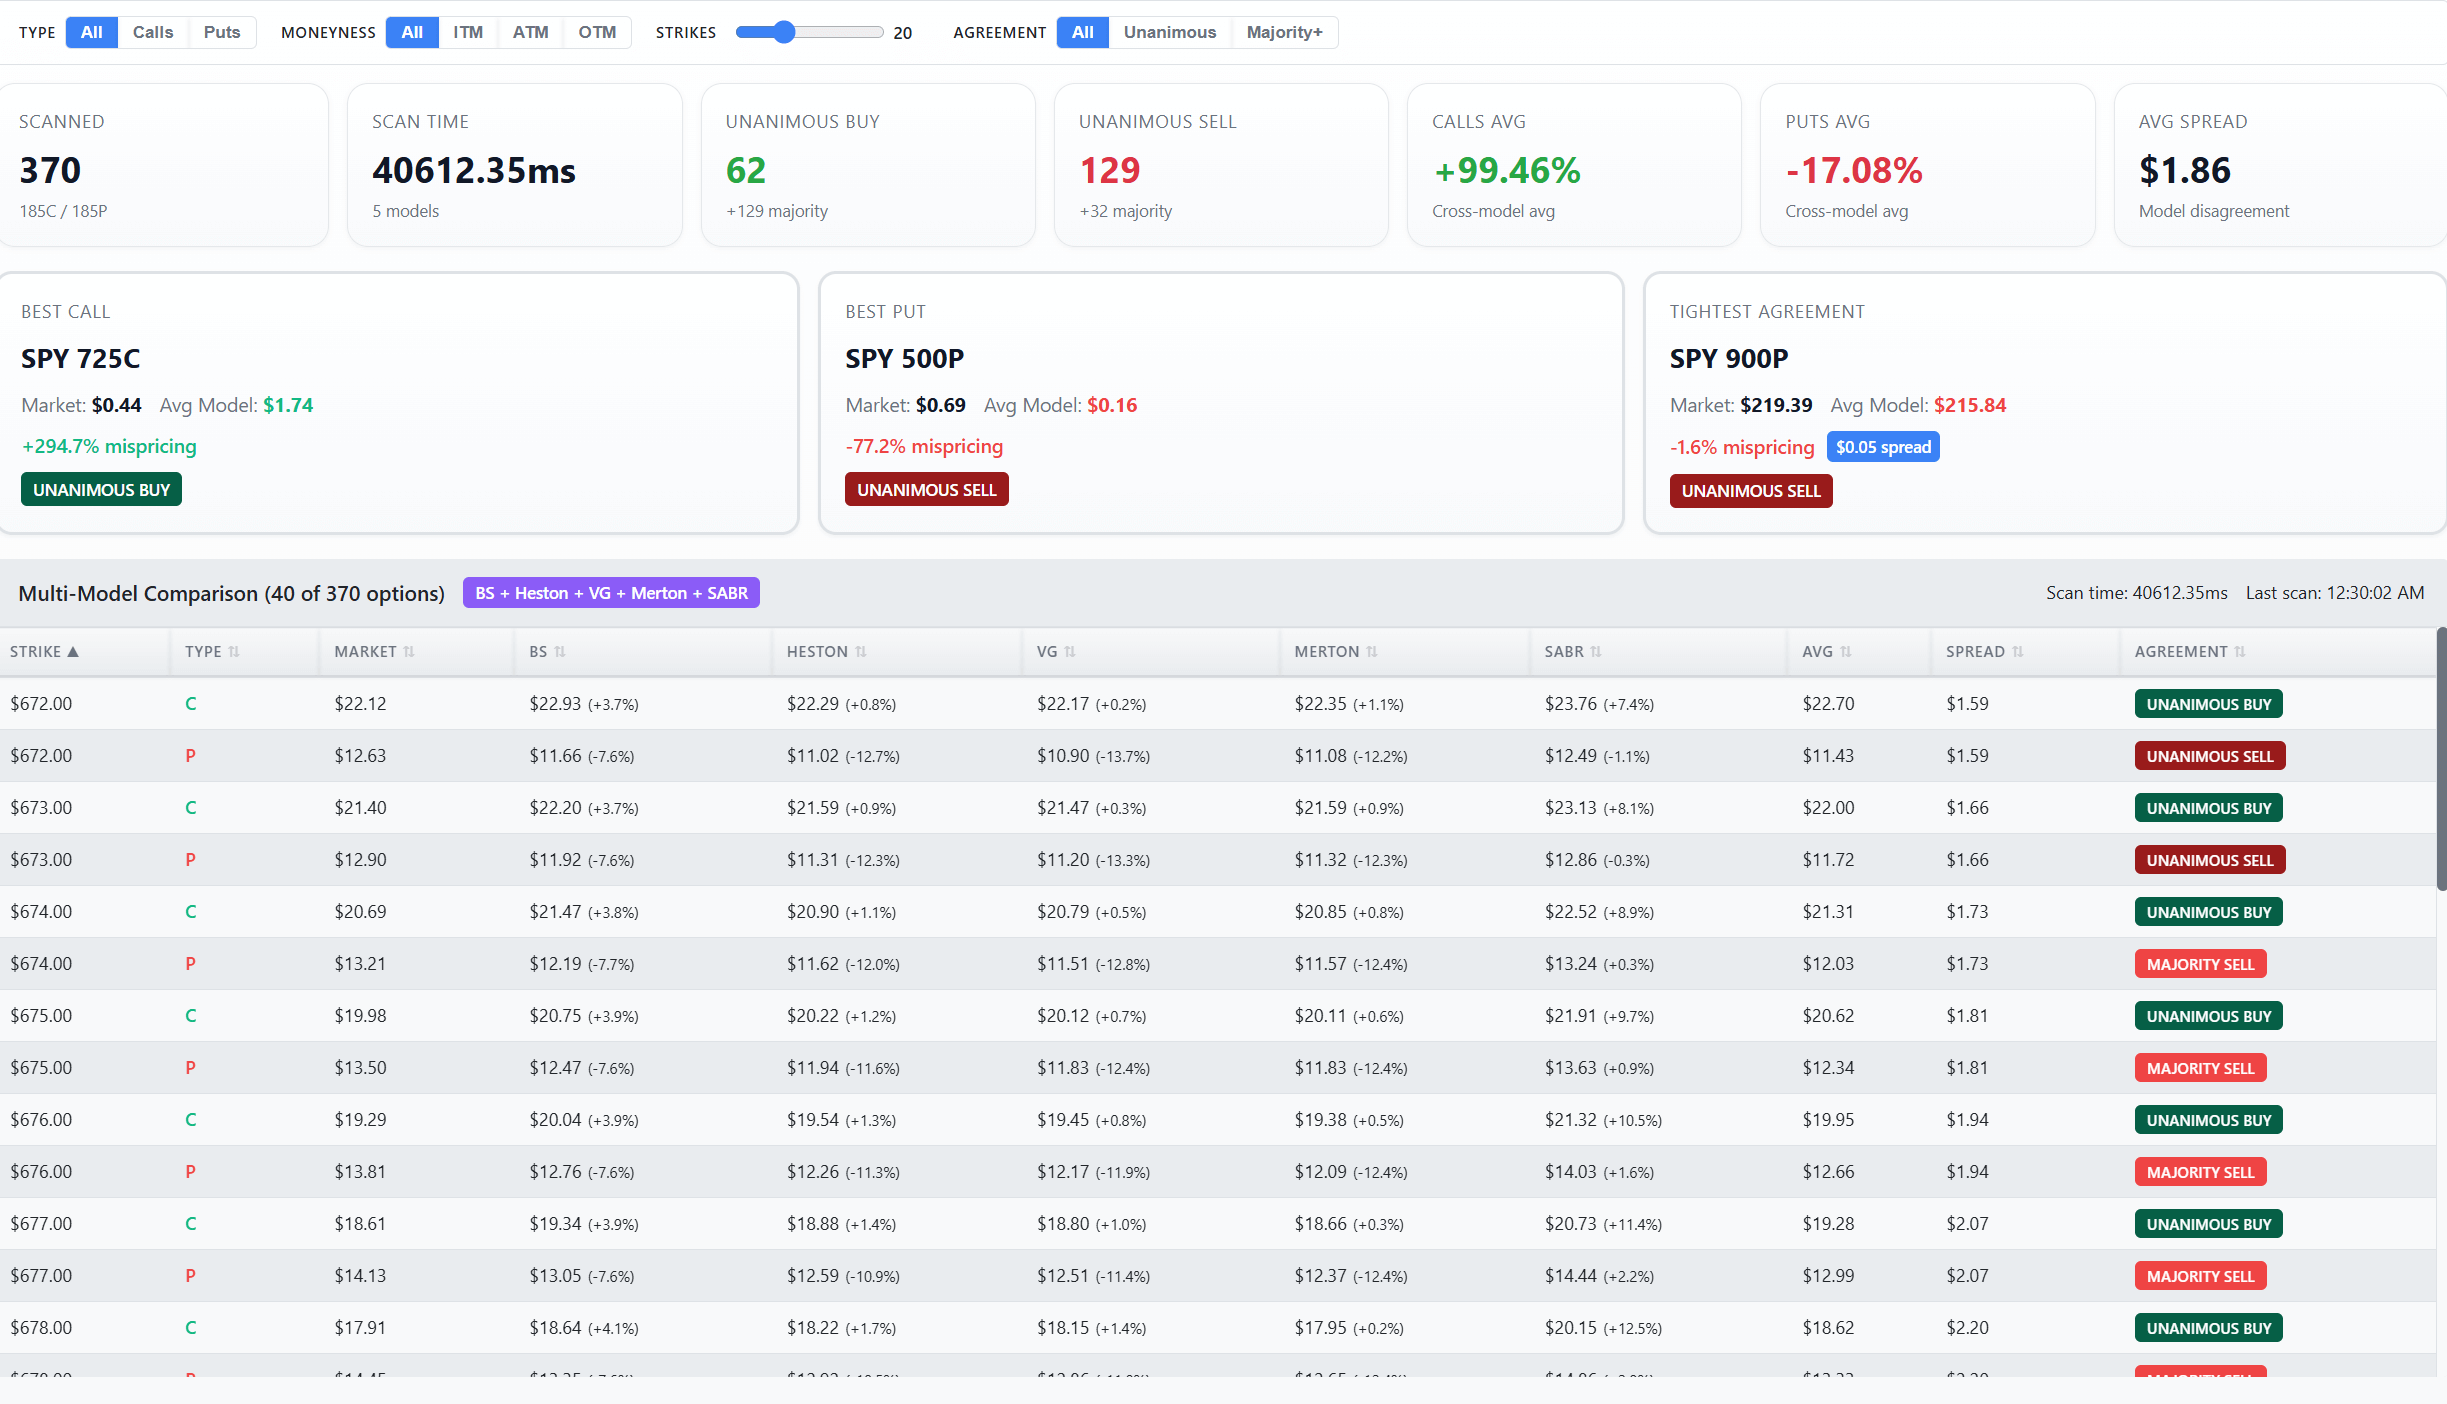Sort by AGREEMENT using its sort icon
Image resolution: width=2447 pixels, height=1404 pixels.
pyautogui.click(x=2240, y=652)
